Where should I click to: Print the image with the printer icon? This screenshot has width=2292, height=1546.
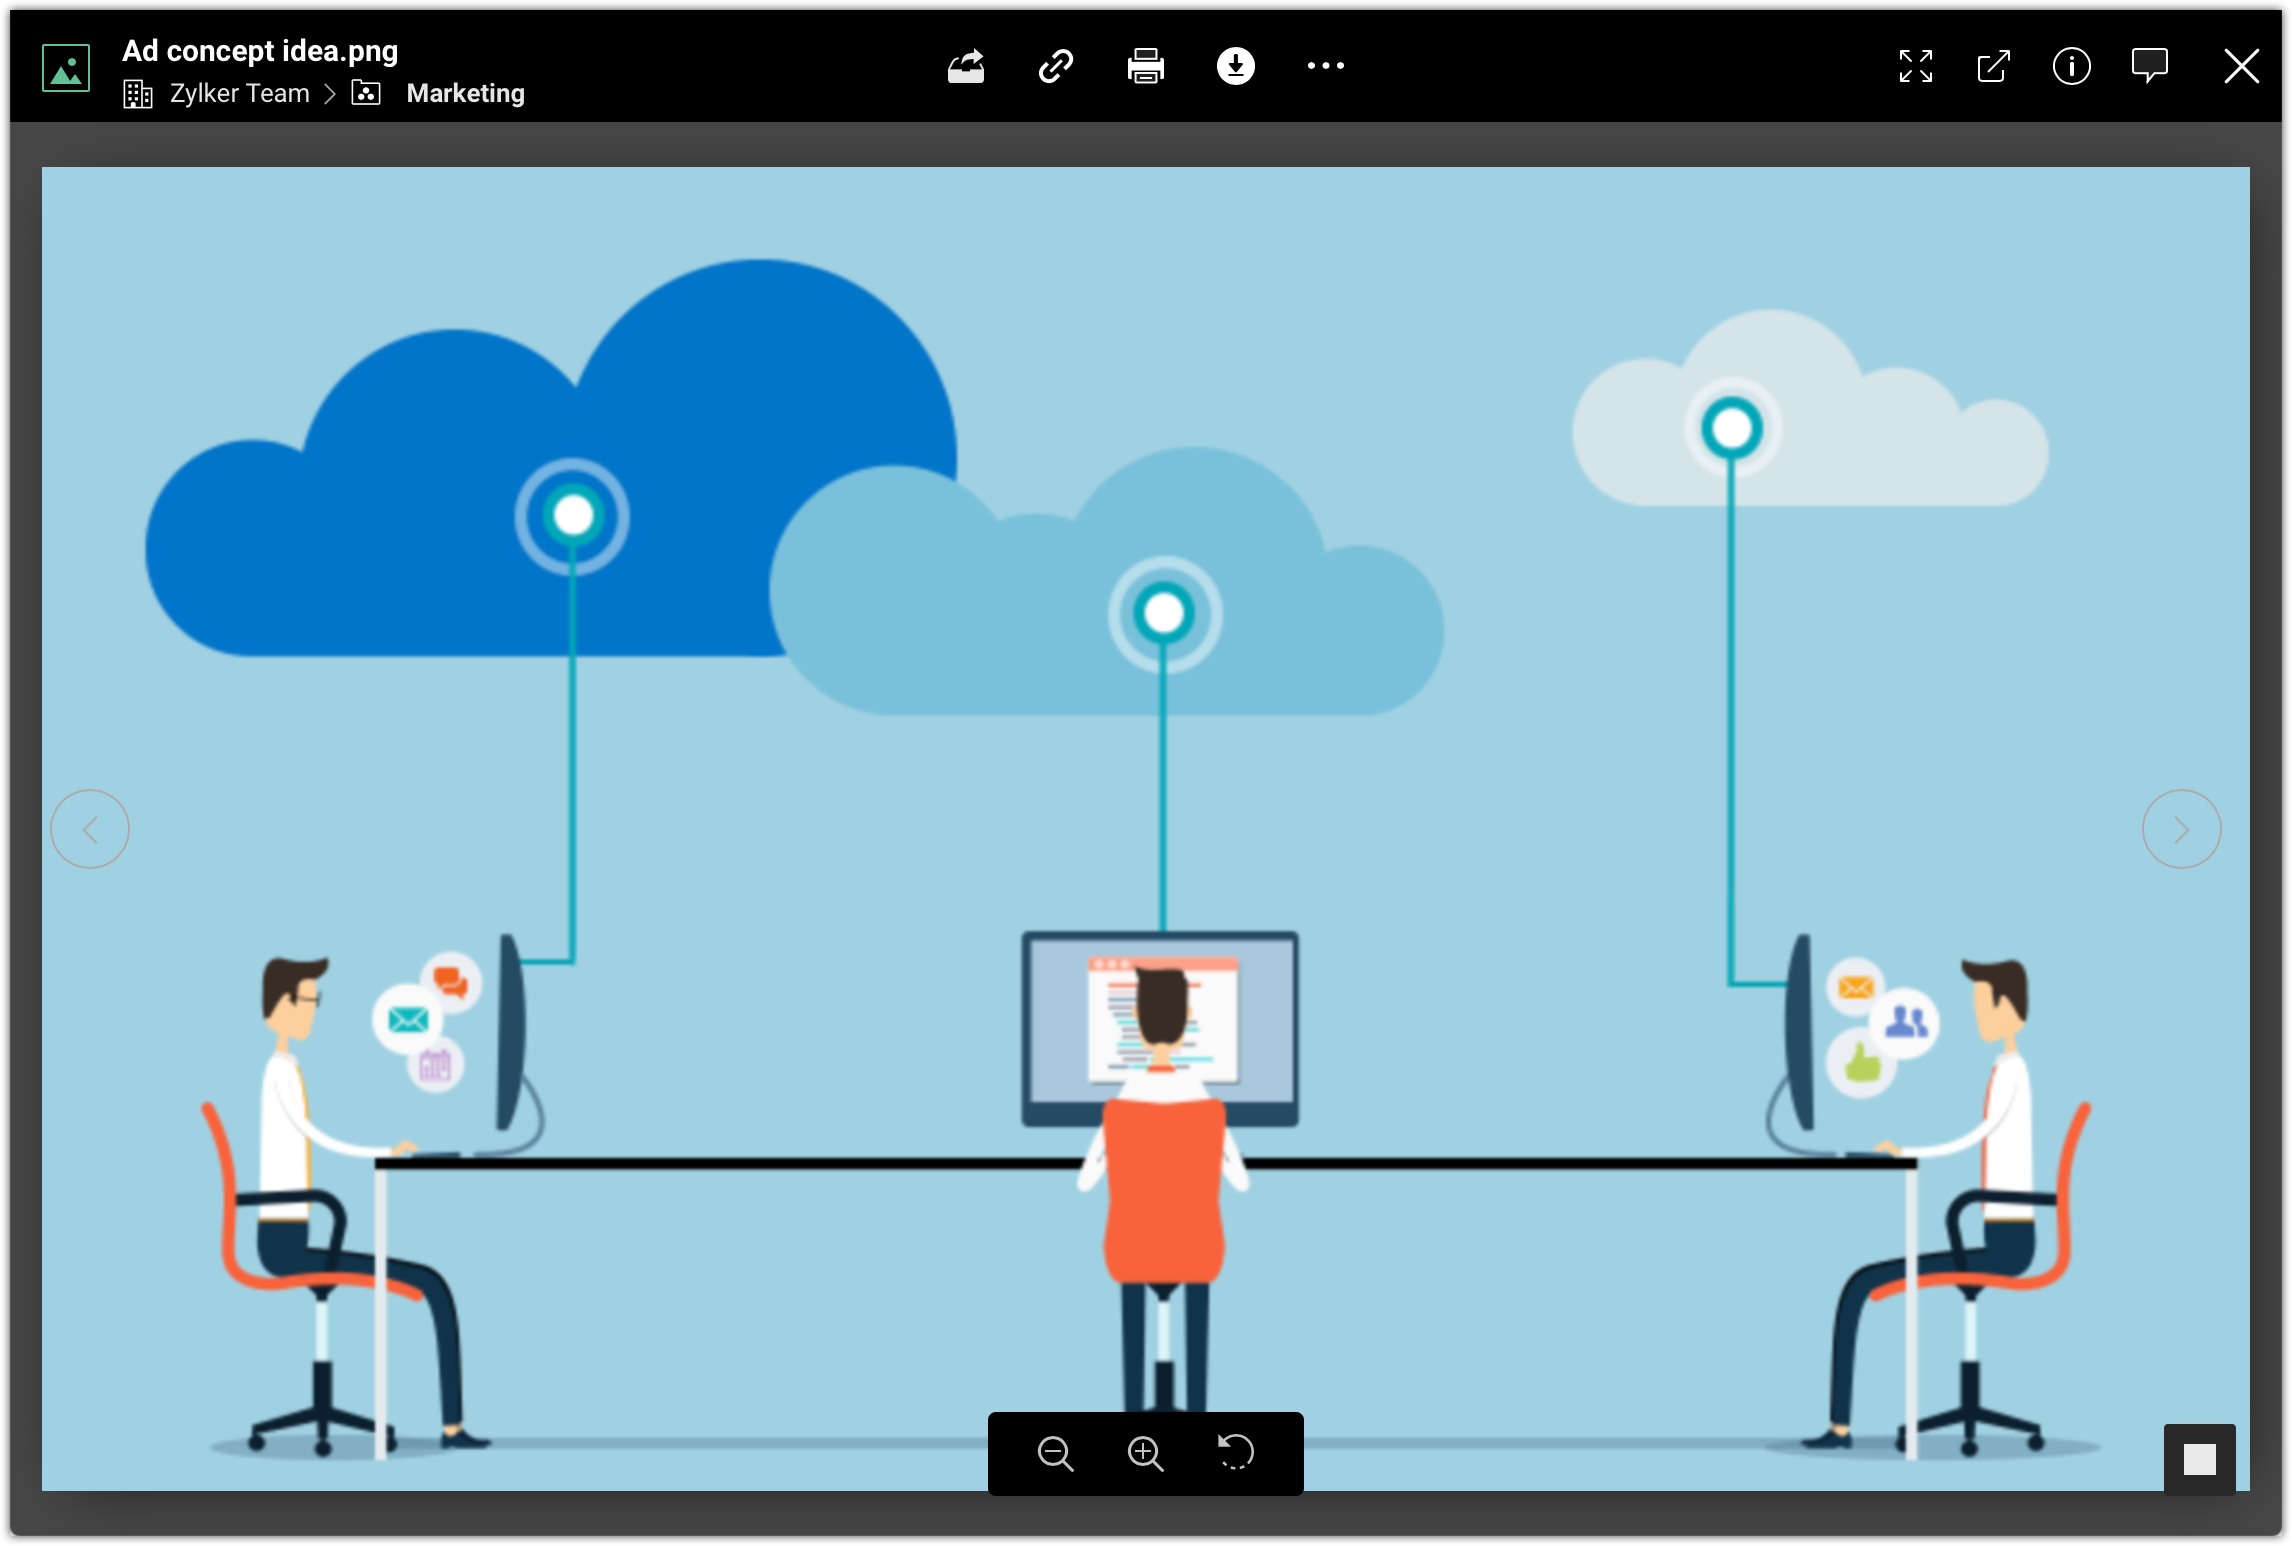(1146, 67)
